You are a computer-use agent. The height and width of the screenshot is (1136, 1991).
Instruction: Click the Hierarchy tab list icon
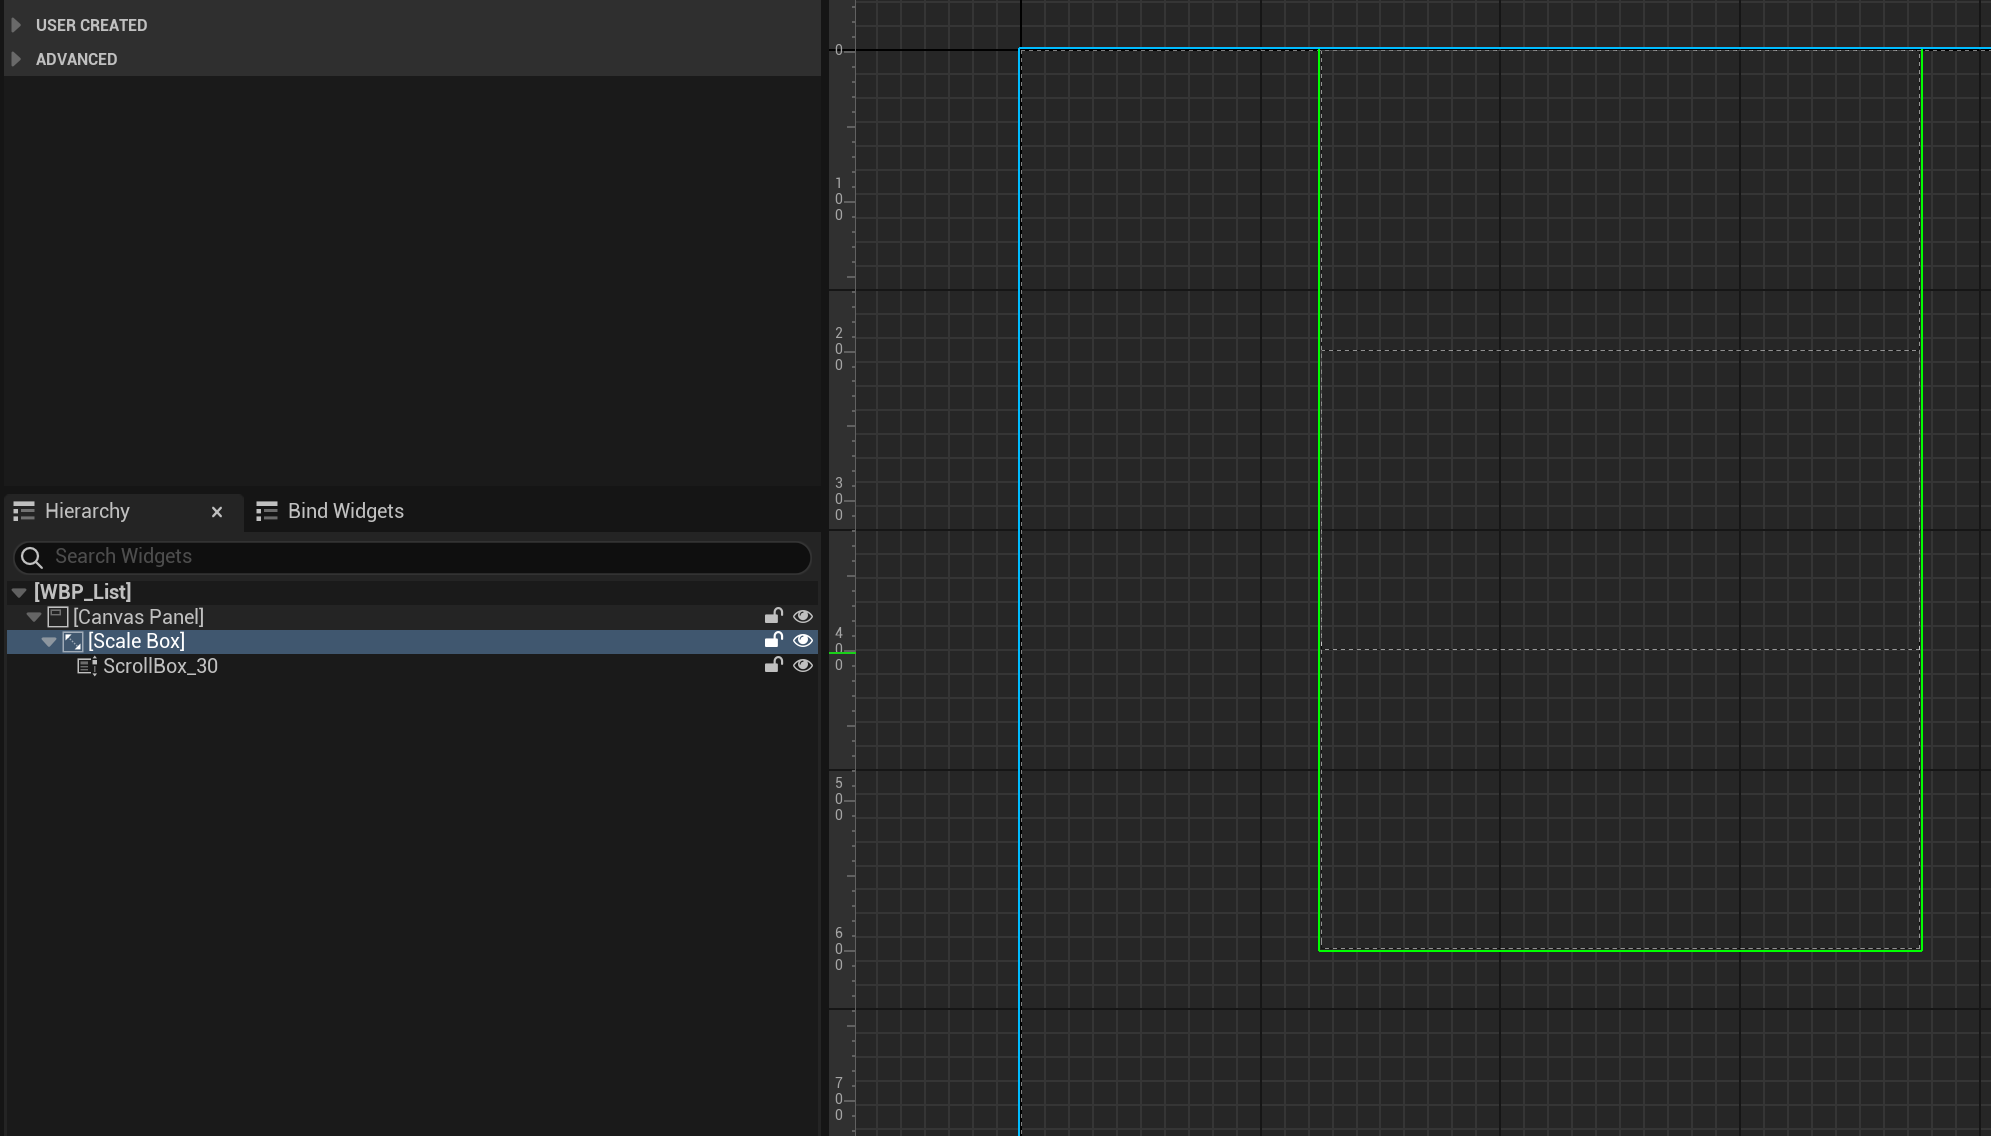coord(24,512)
